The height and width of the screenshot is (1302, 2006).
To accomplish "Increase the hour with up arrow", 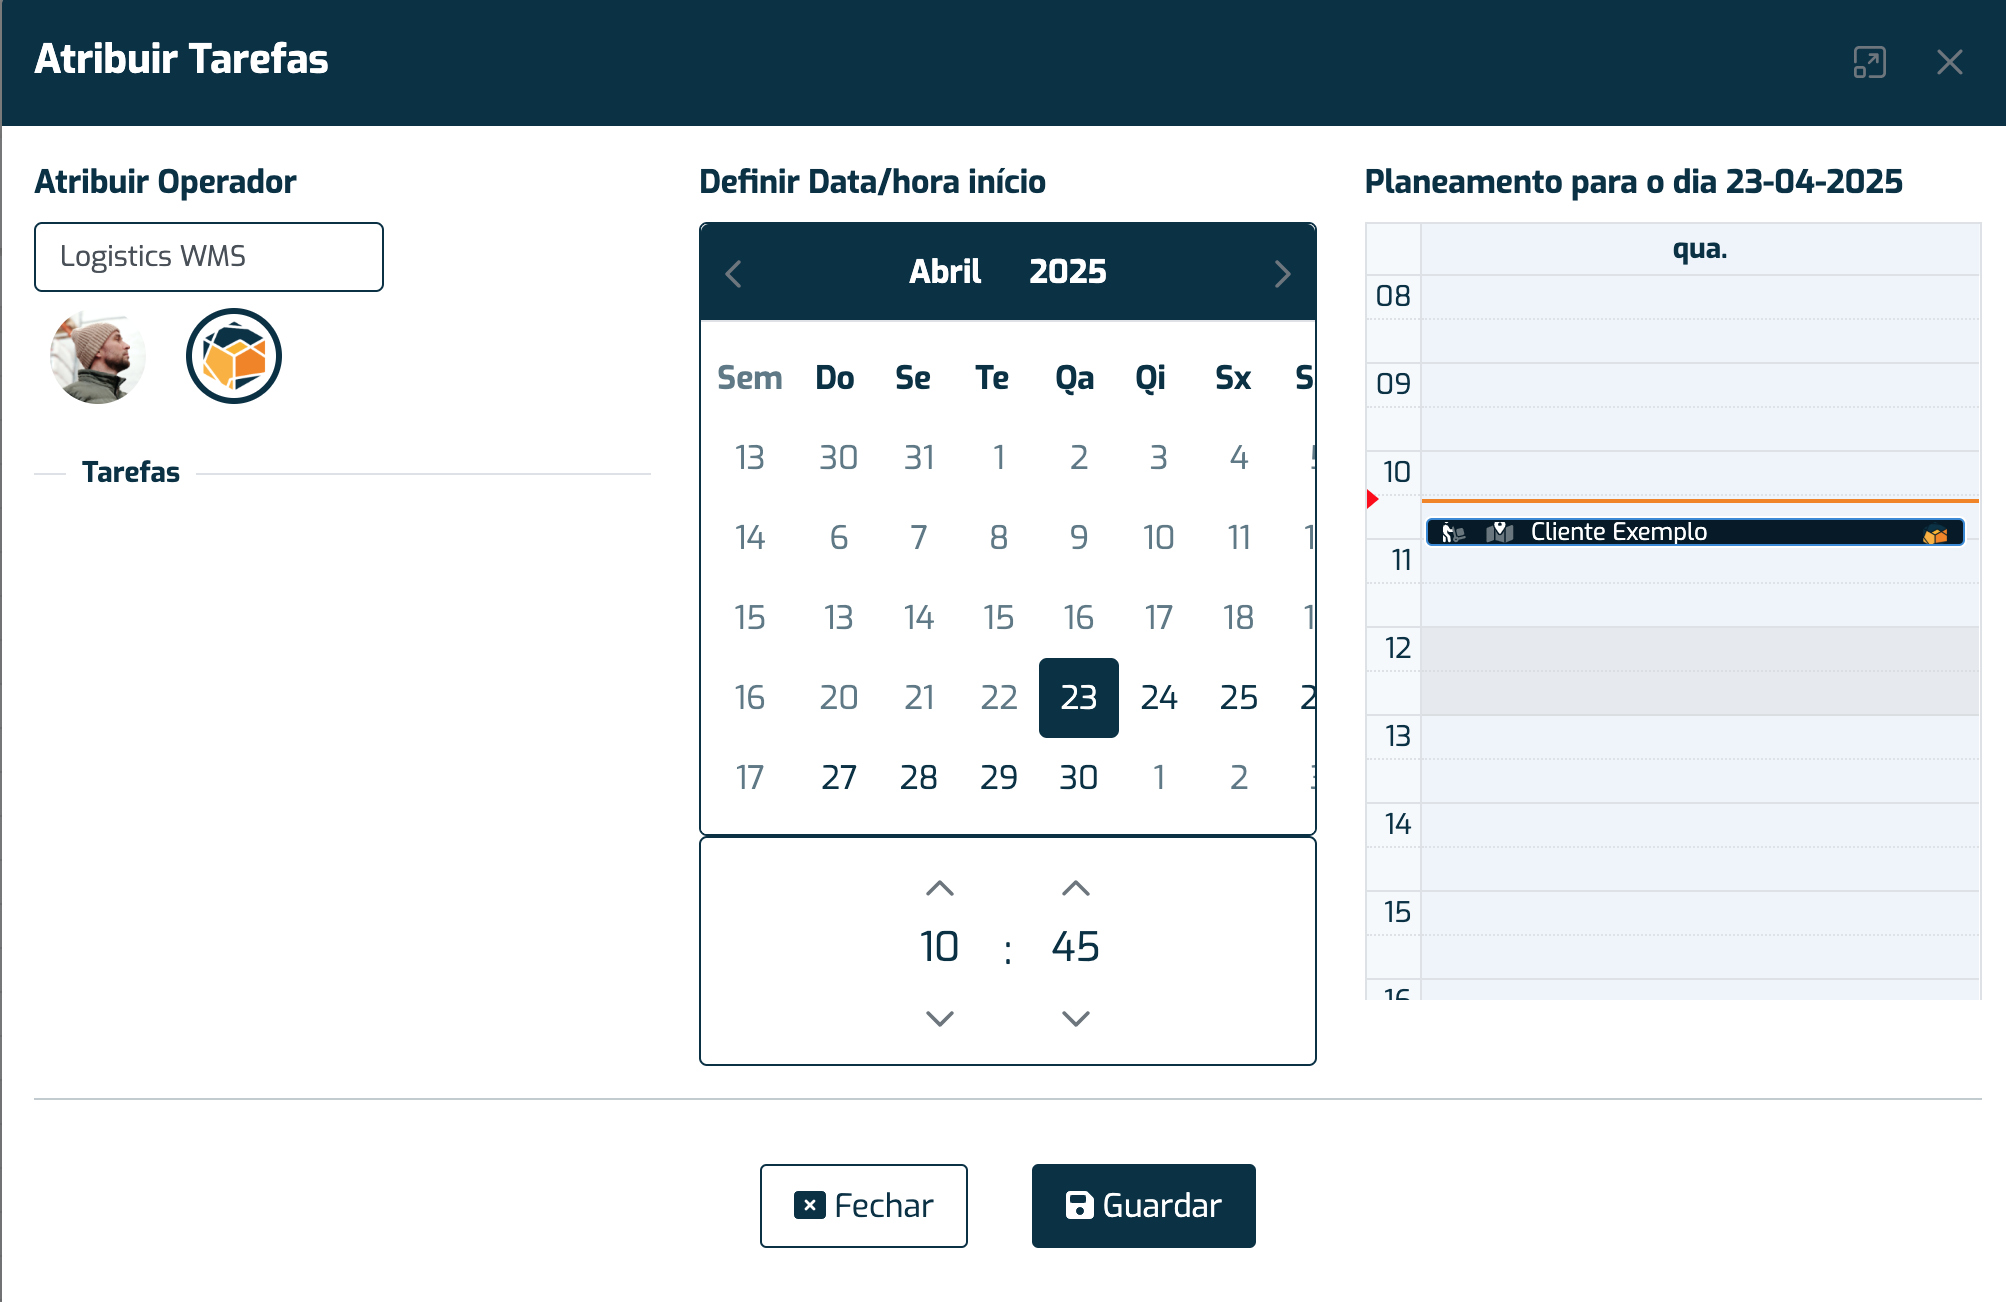I will click(x=940, y=888).
